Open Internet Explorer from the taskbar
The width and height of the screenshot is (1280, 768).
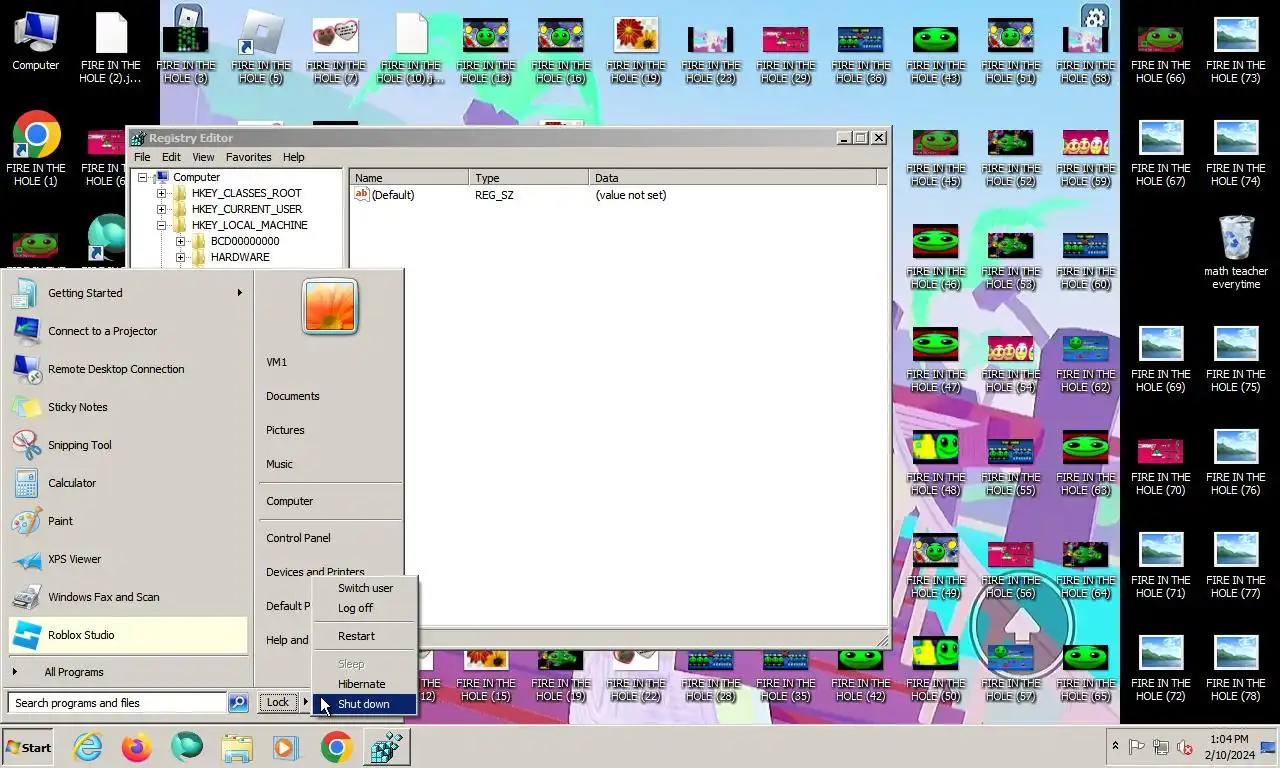click(88, 747)
